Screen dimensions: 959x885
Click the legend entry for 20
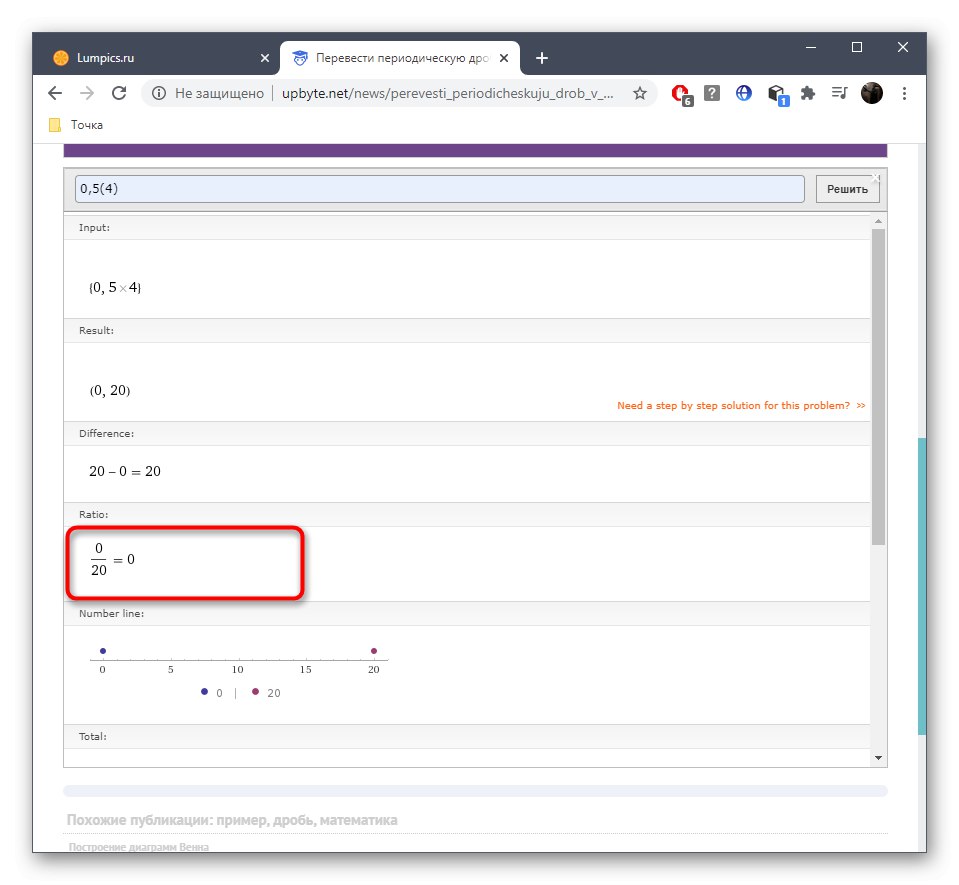[x=266, y=692]
